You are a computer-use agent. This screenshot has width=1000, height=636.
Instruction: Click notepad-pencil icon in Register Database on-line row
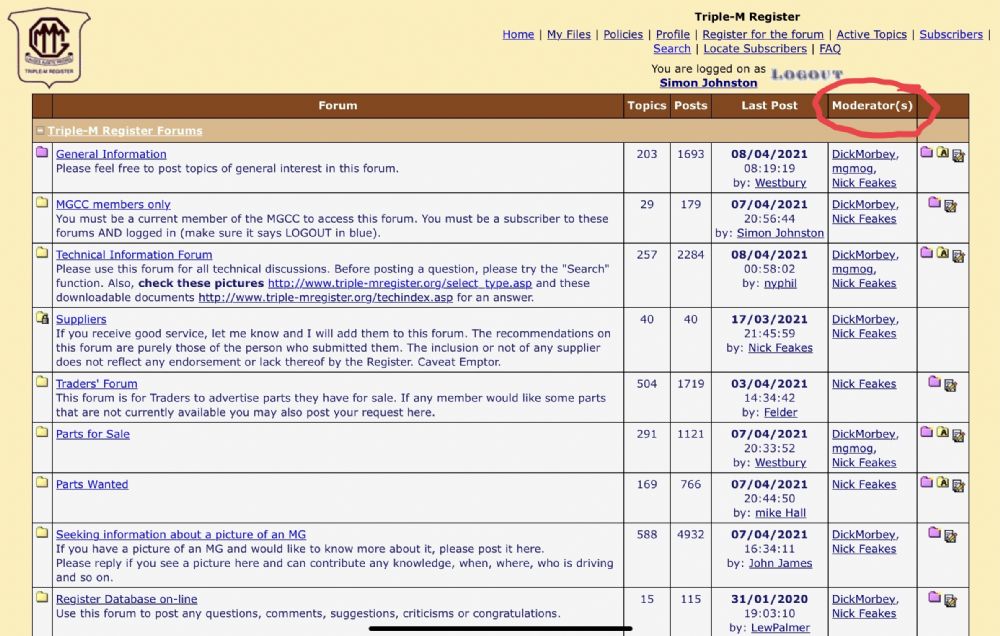pos(950,600)
